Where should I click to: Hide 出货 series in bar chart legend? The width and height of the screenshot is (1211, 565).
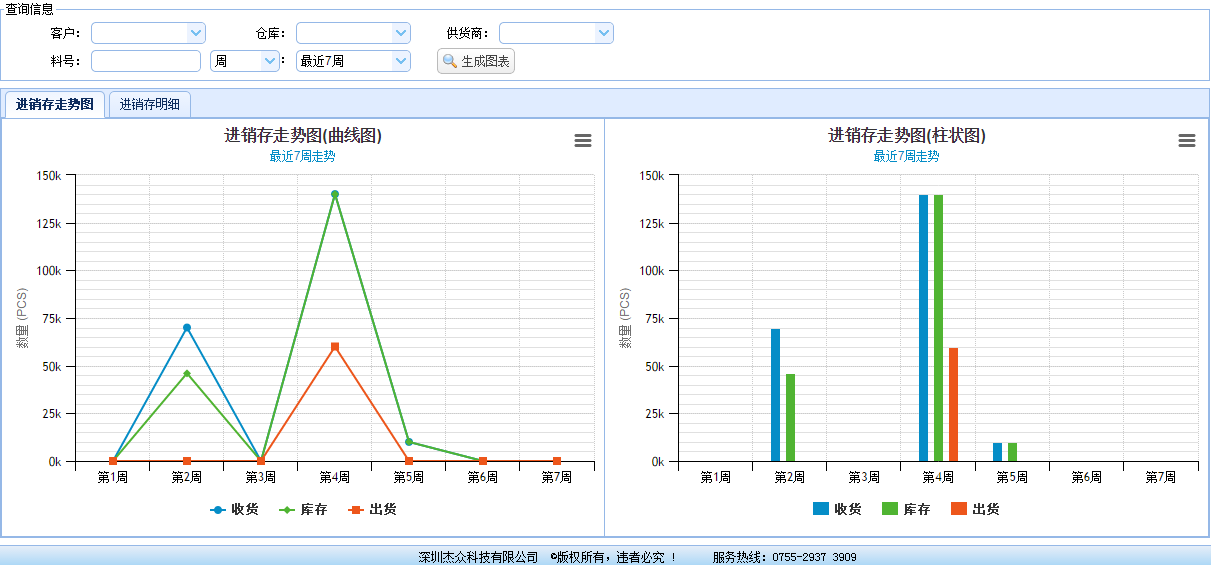(975, 509)
